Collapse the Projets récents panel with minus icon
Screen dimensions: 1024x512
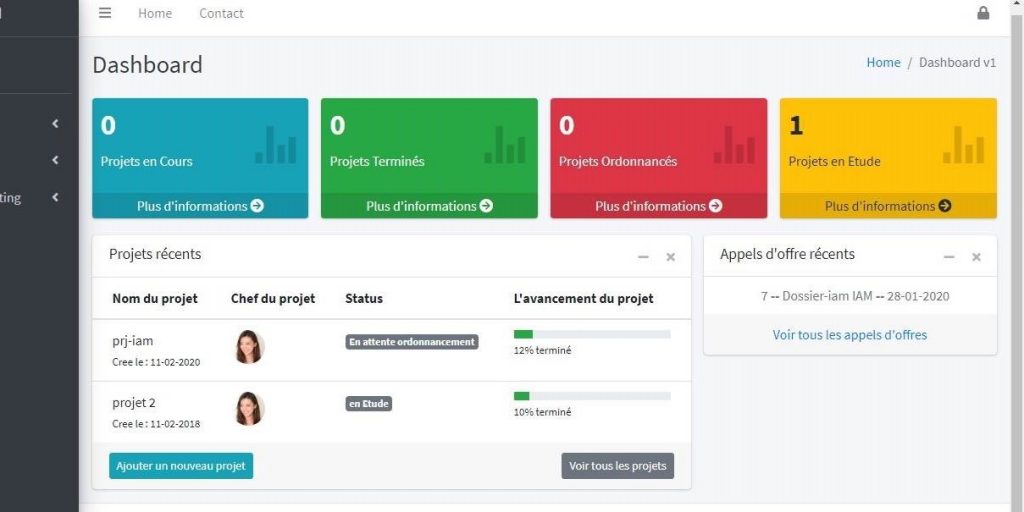[643, 257]
